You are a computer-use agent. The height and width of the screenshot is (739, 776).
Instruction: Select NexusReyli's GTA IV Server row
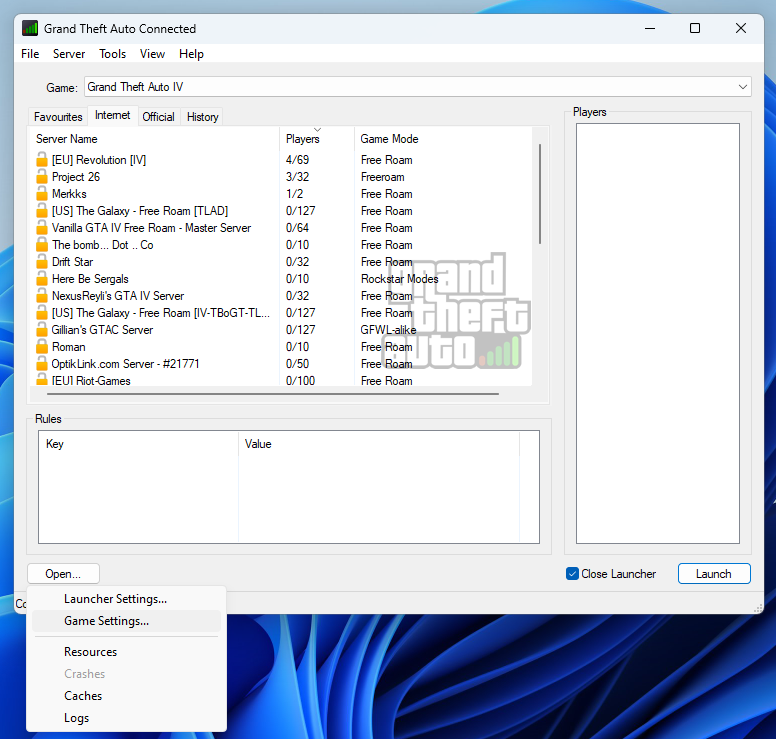[281, 296]
